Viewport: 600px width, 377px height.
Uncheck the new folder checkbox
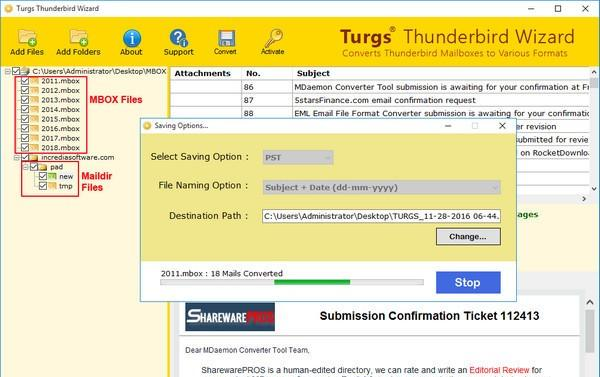click(x=43, y=176)
